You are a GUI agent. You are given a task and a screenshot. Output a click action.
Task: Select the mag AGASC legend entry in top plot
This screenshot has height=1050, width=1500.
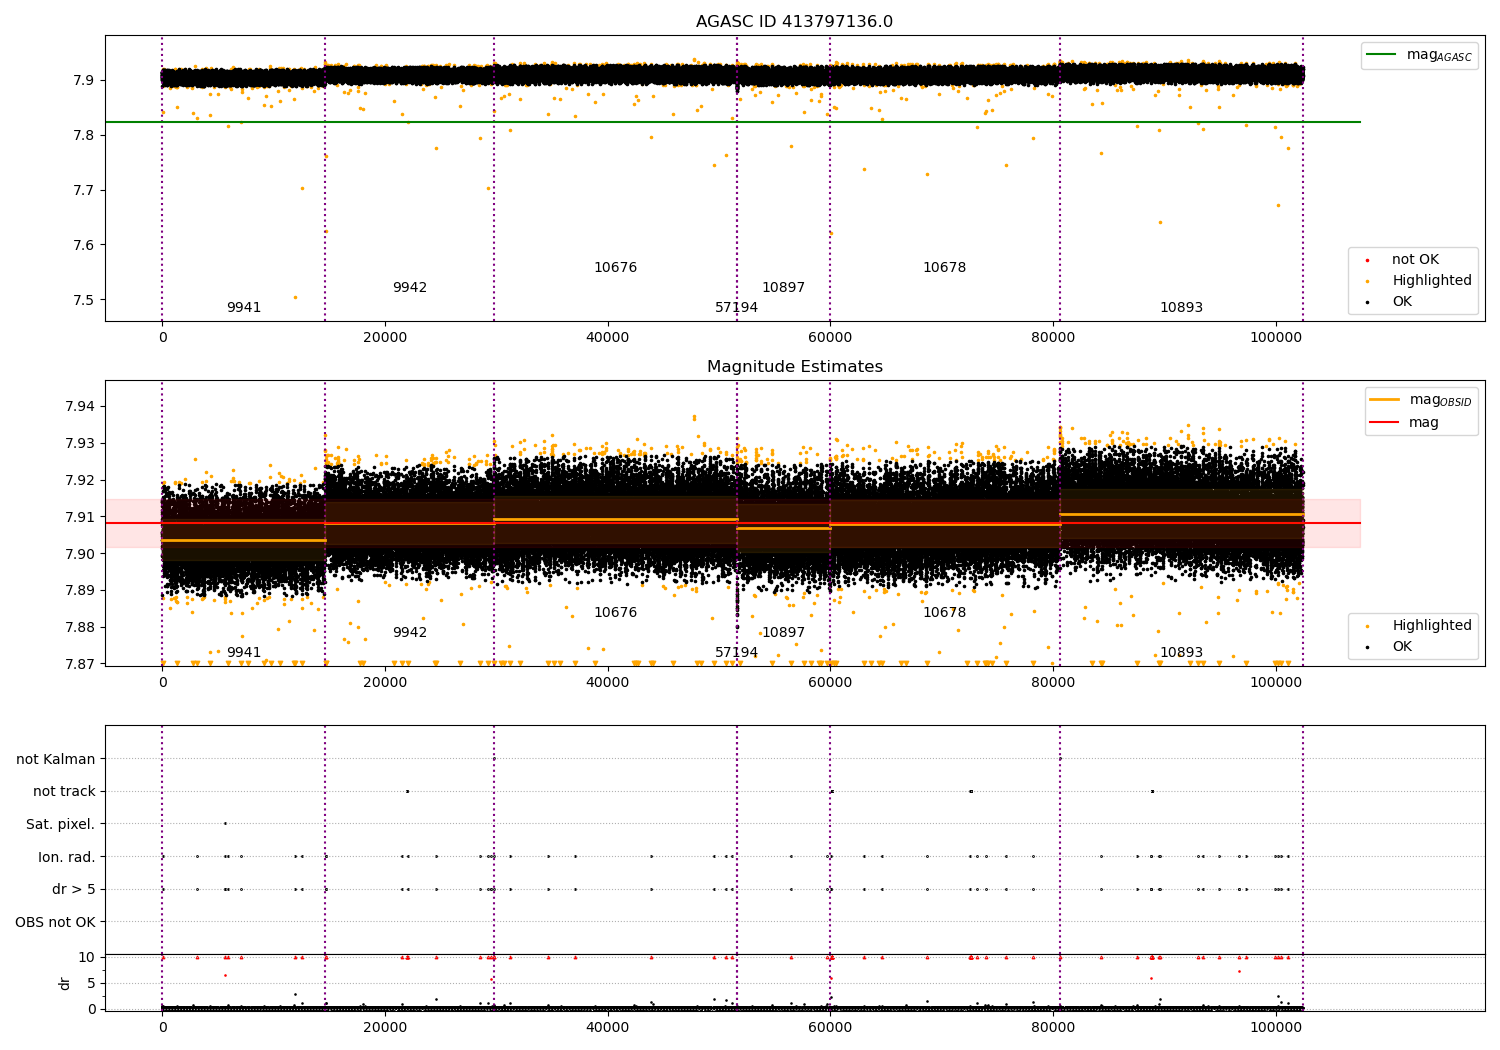(1419, 55)
